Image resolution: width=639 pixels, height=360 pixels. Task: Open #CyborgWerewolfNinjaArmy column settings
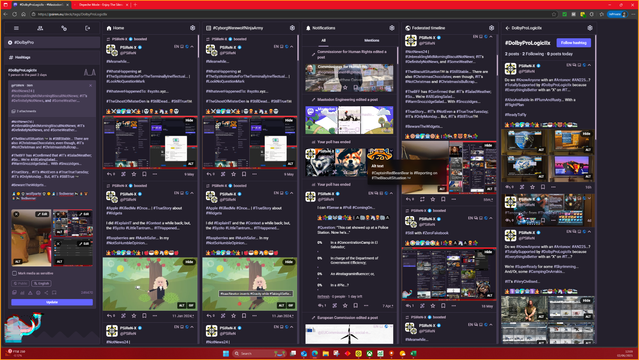(x=292, y=28)
